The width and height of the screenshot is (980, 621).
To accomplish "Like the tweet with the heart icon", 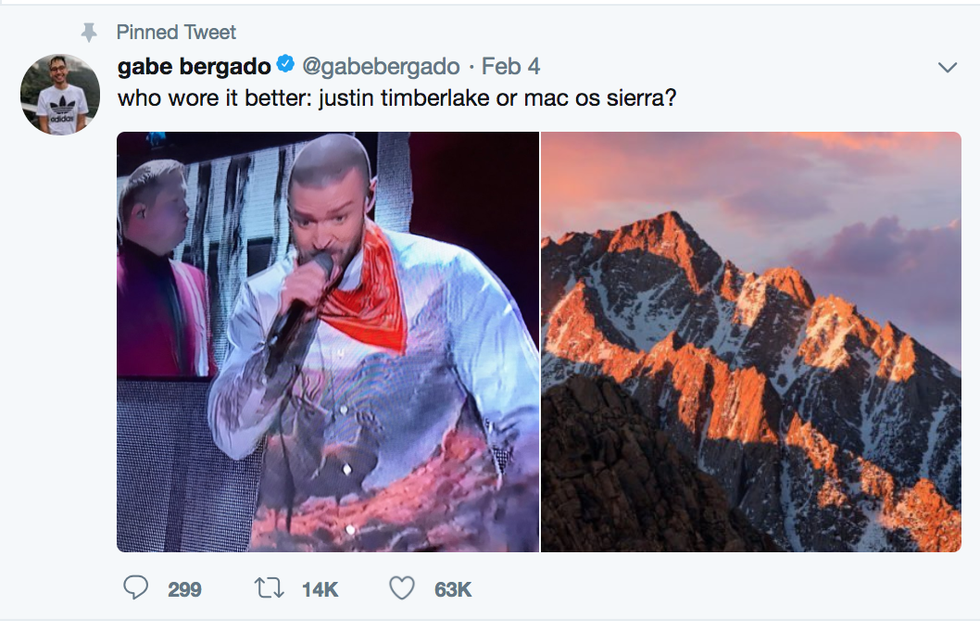I will (x=401, y=588).
